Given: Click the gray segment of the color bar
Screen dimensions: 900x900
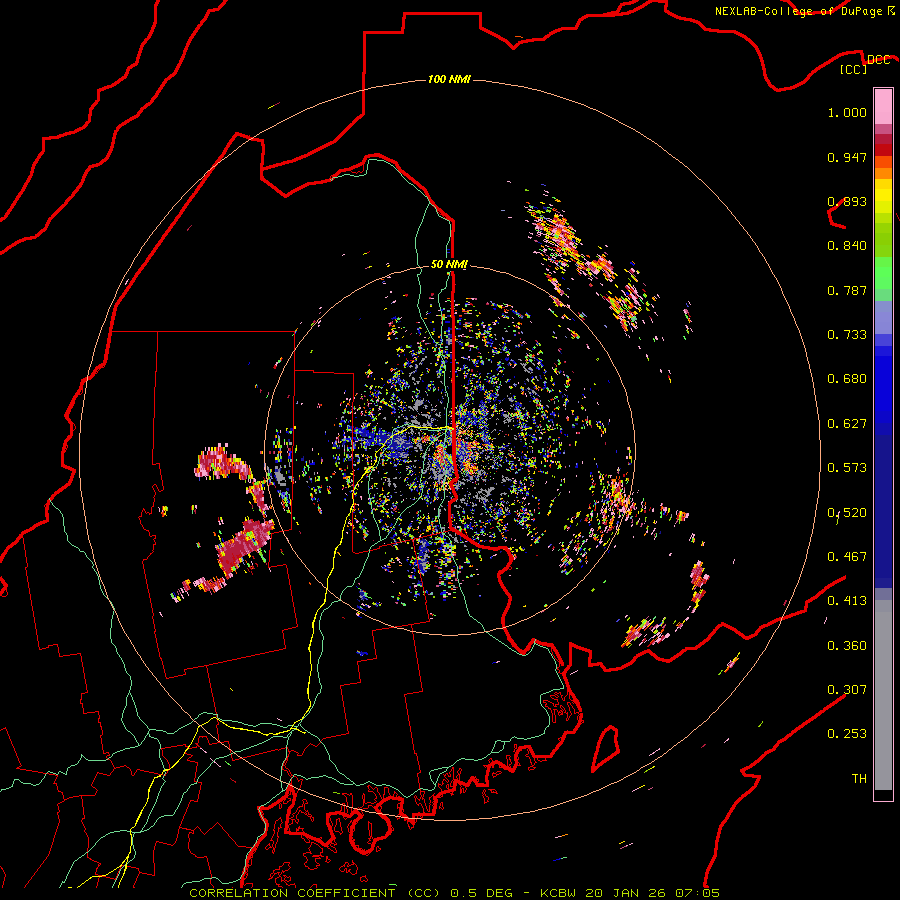Looking at the screenshot, I should pyautogui.click(x=883, y=695).
